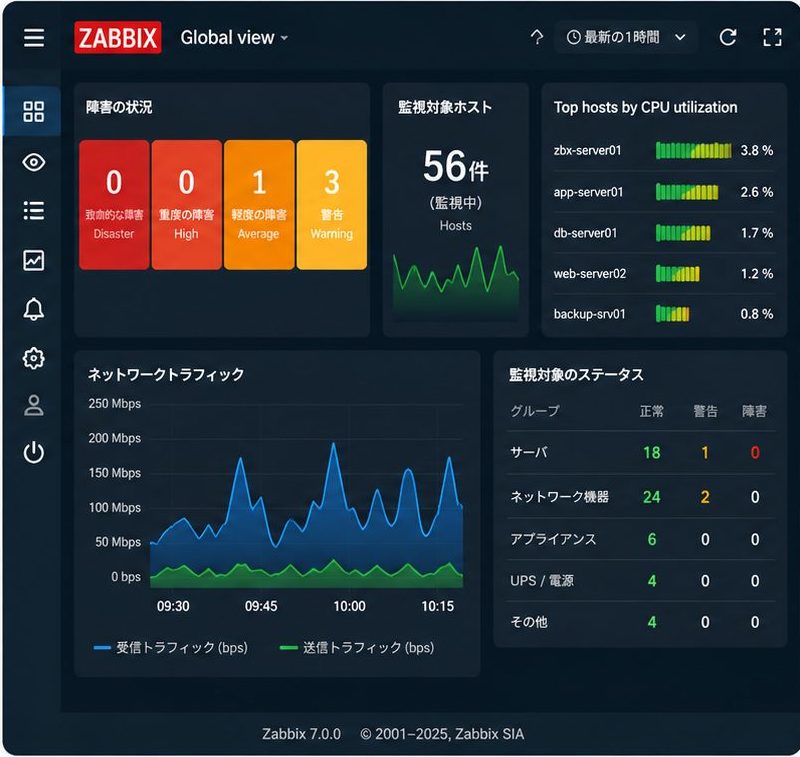Click the High severity tile
The height and width of the screenshot is (757, 800).
point(187,205)
